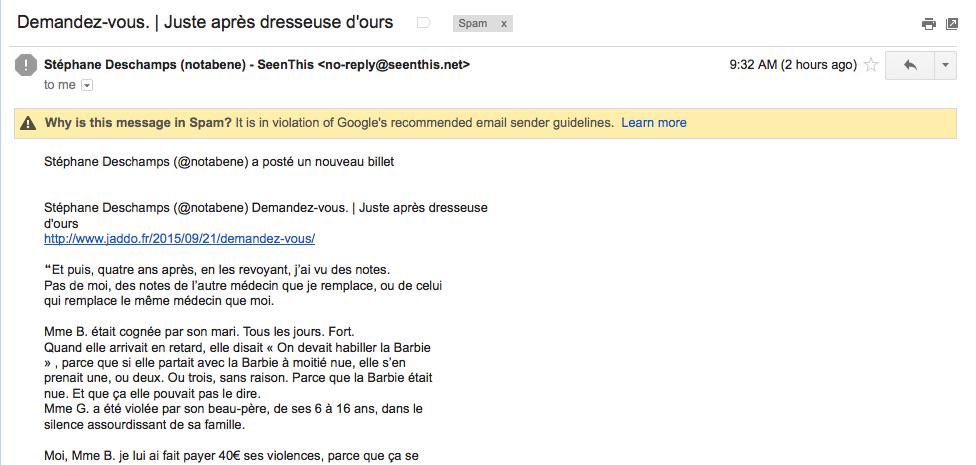Click the 9:32 AM timestamp
The image size is (976, 465).
click(x=793, y=65)
